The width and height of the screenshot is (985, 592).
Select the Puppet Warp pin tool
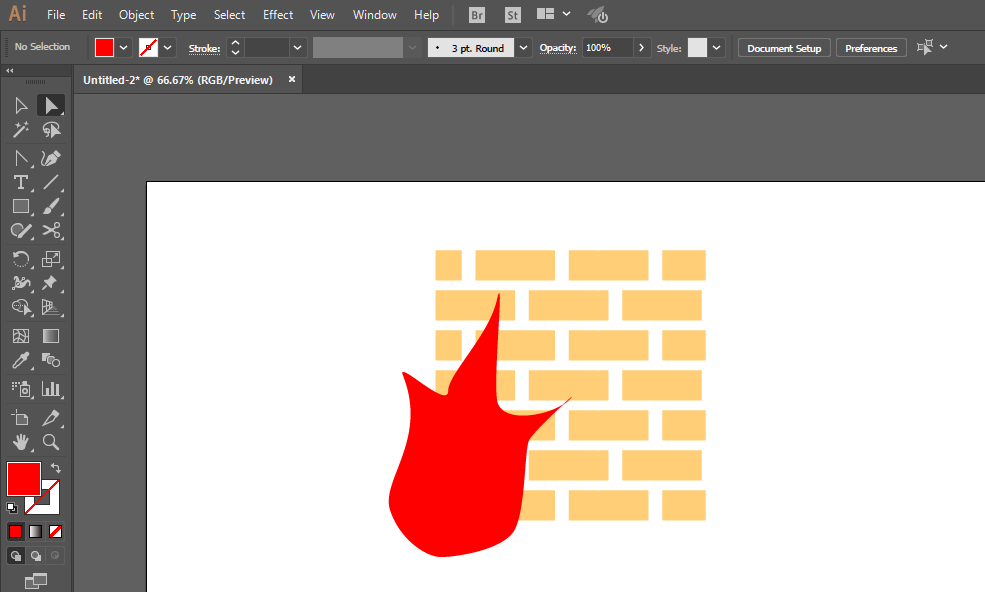coord(50,283)
